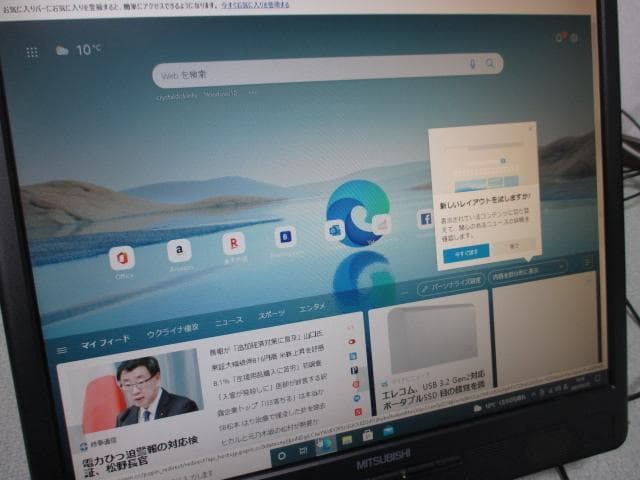Click the taskbar weather cloud icon

pos(477,409)
